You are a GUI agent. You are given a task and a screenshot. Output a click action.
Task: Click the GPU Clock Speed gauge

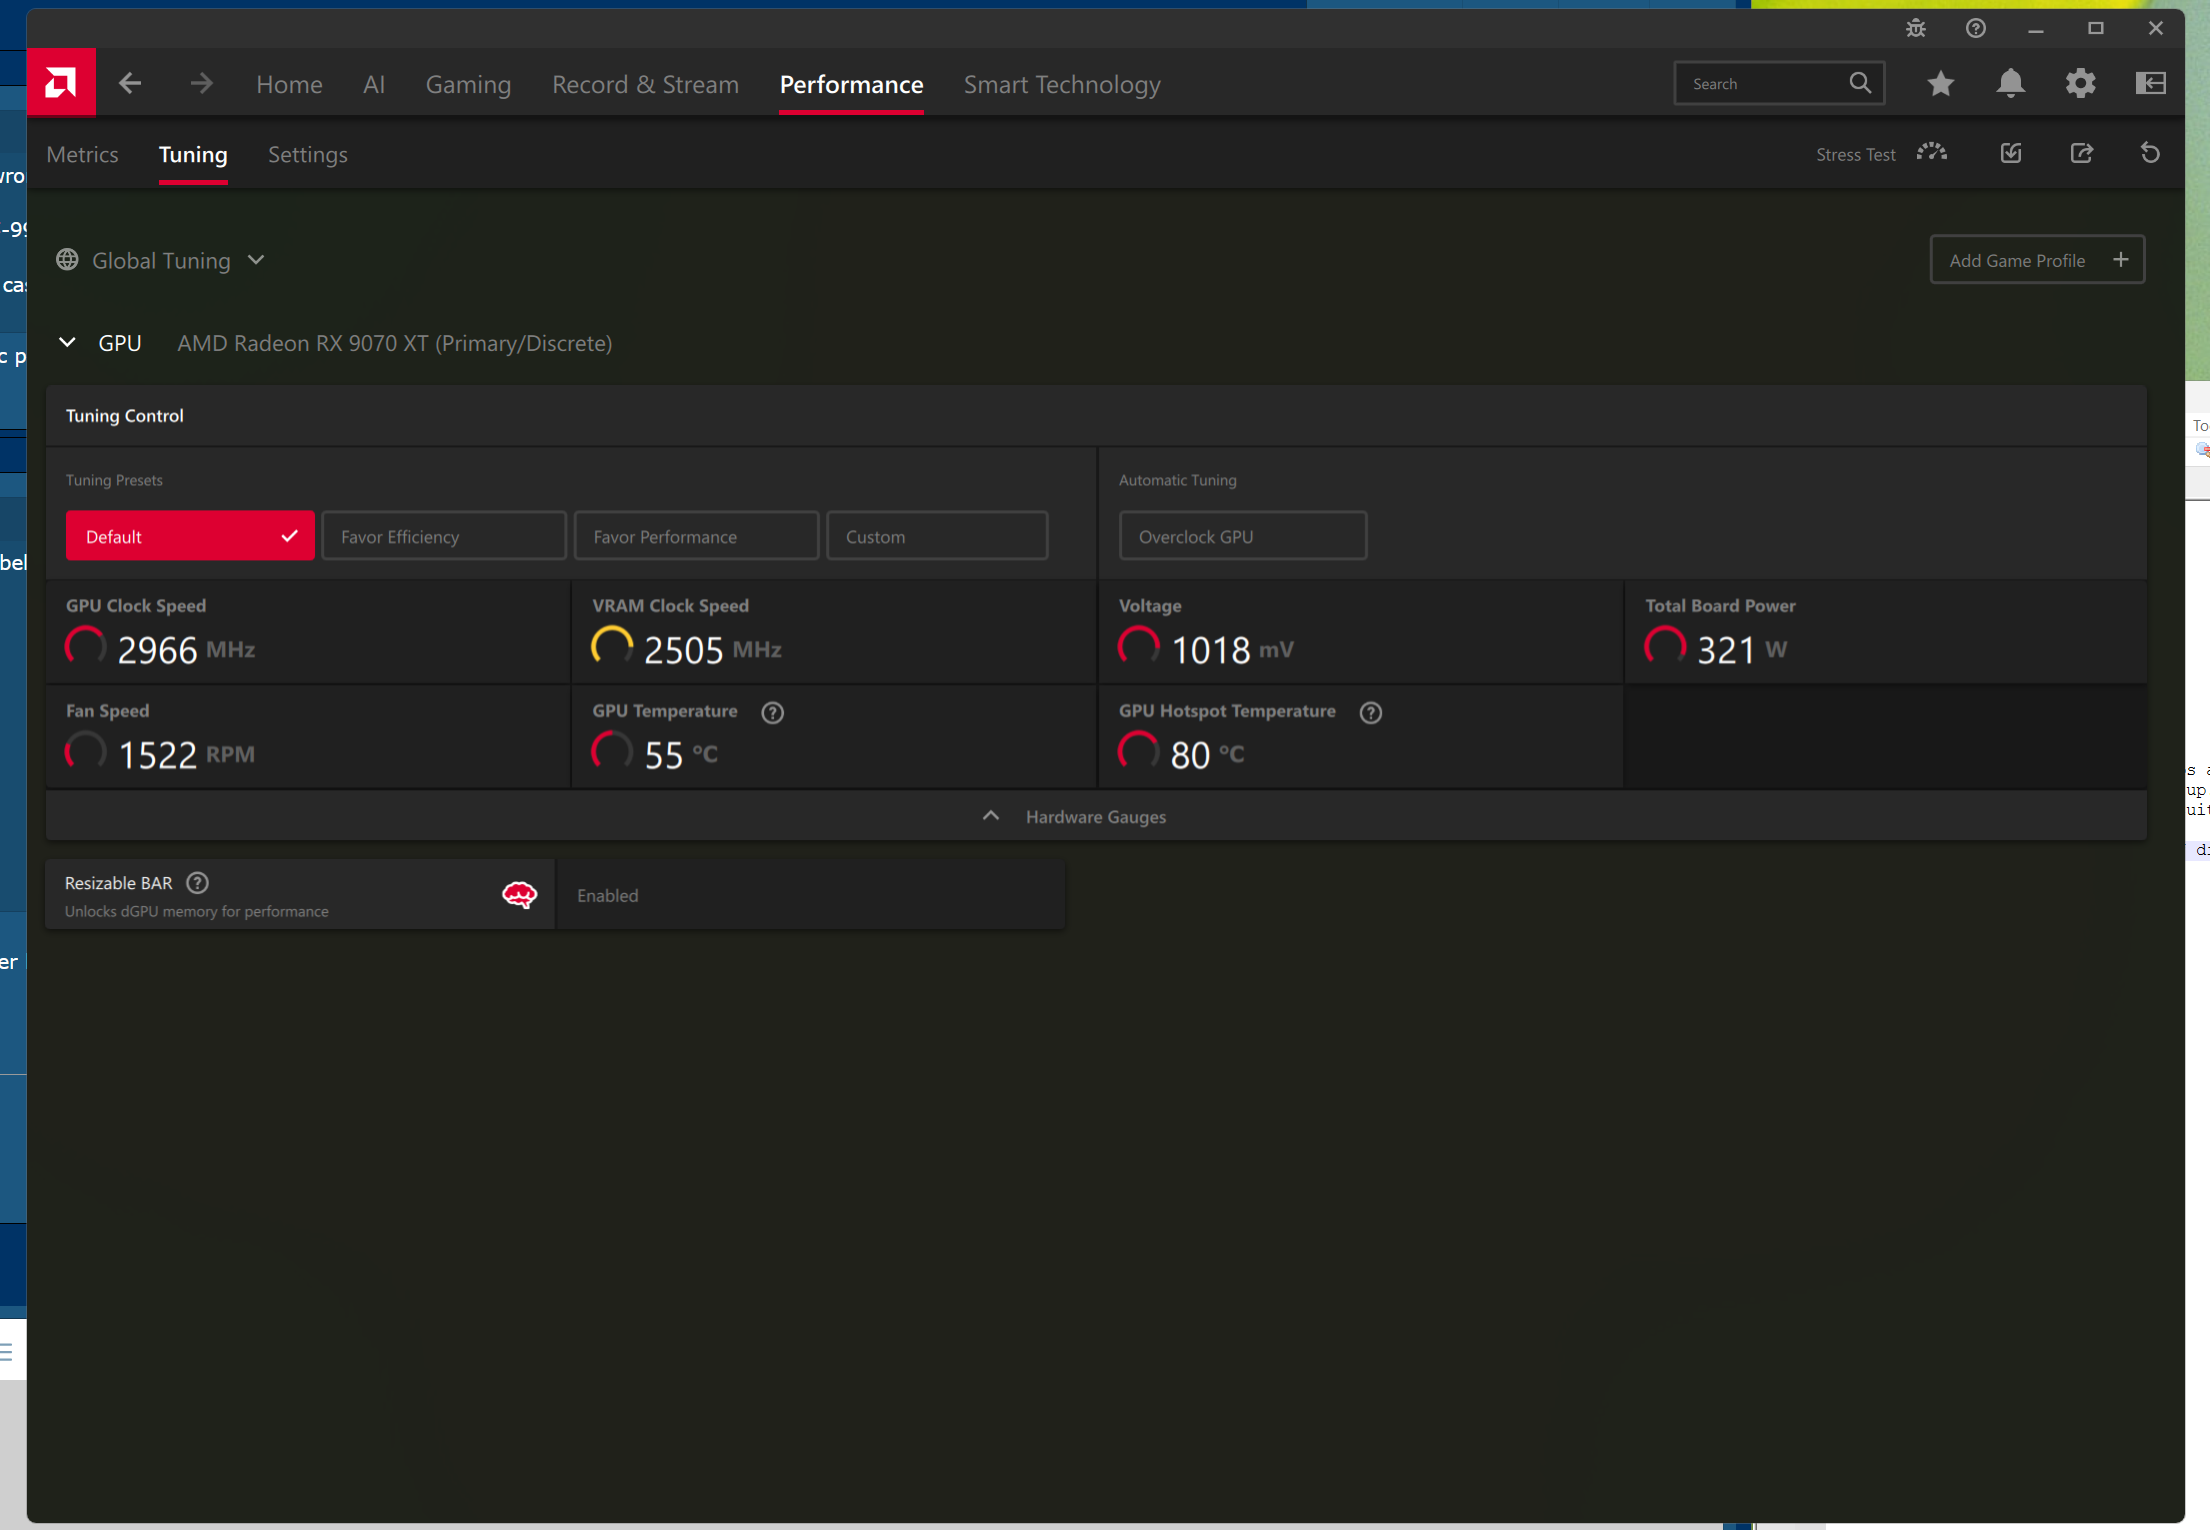[86, 647]
